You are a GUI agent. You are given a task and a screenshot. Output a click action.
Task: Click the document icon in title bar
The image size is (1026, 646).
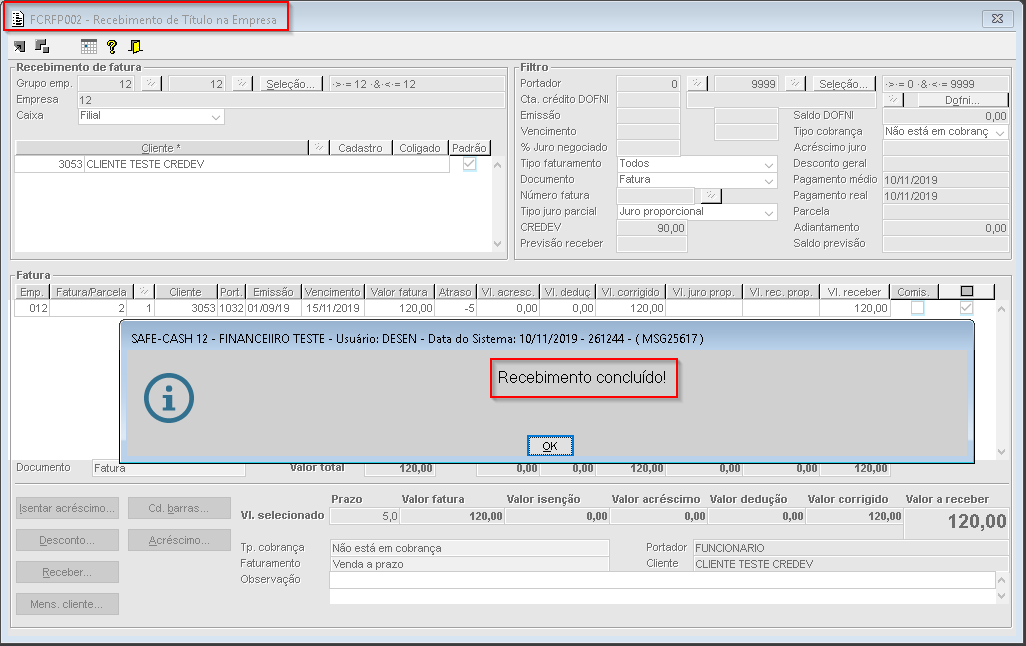point(18,19)
